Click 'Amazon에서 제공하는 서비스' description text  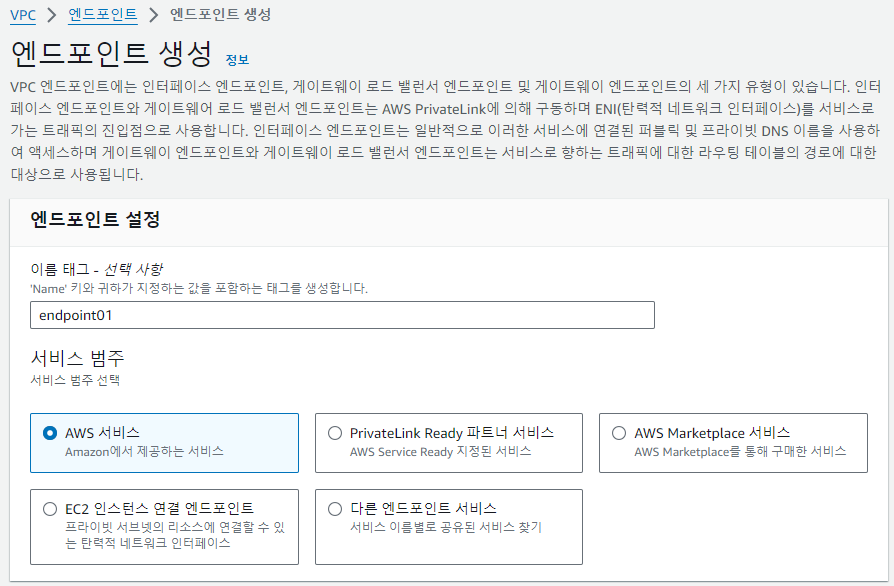(144, 451)
